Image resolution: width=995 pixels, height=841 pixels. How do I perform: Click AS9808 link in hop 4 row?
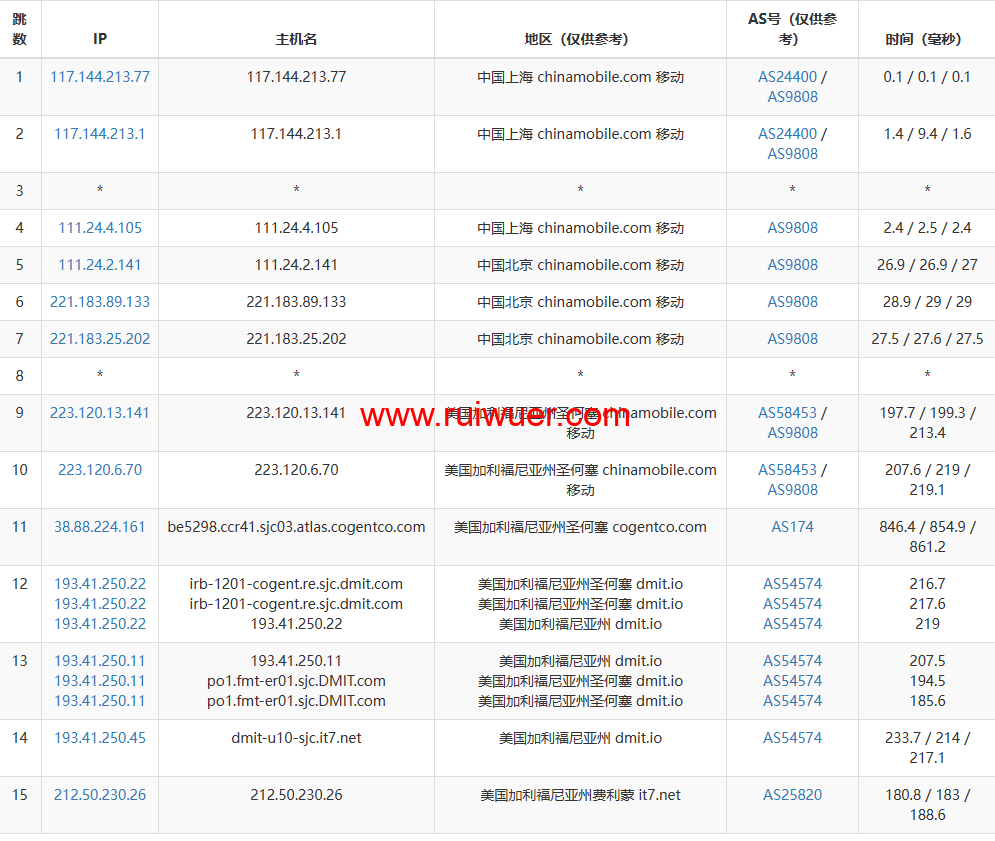(x=792, y=228)
